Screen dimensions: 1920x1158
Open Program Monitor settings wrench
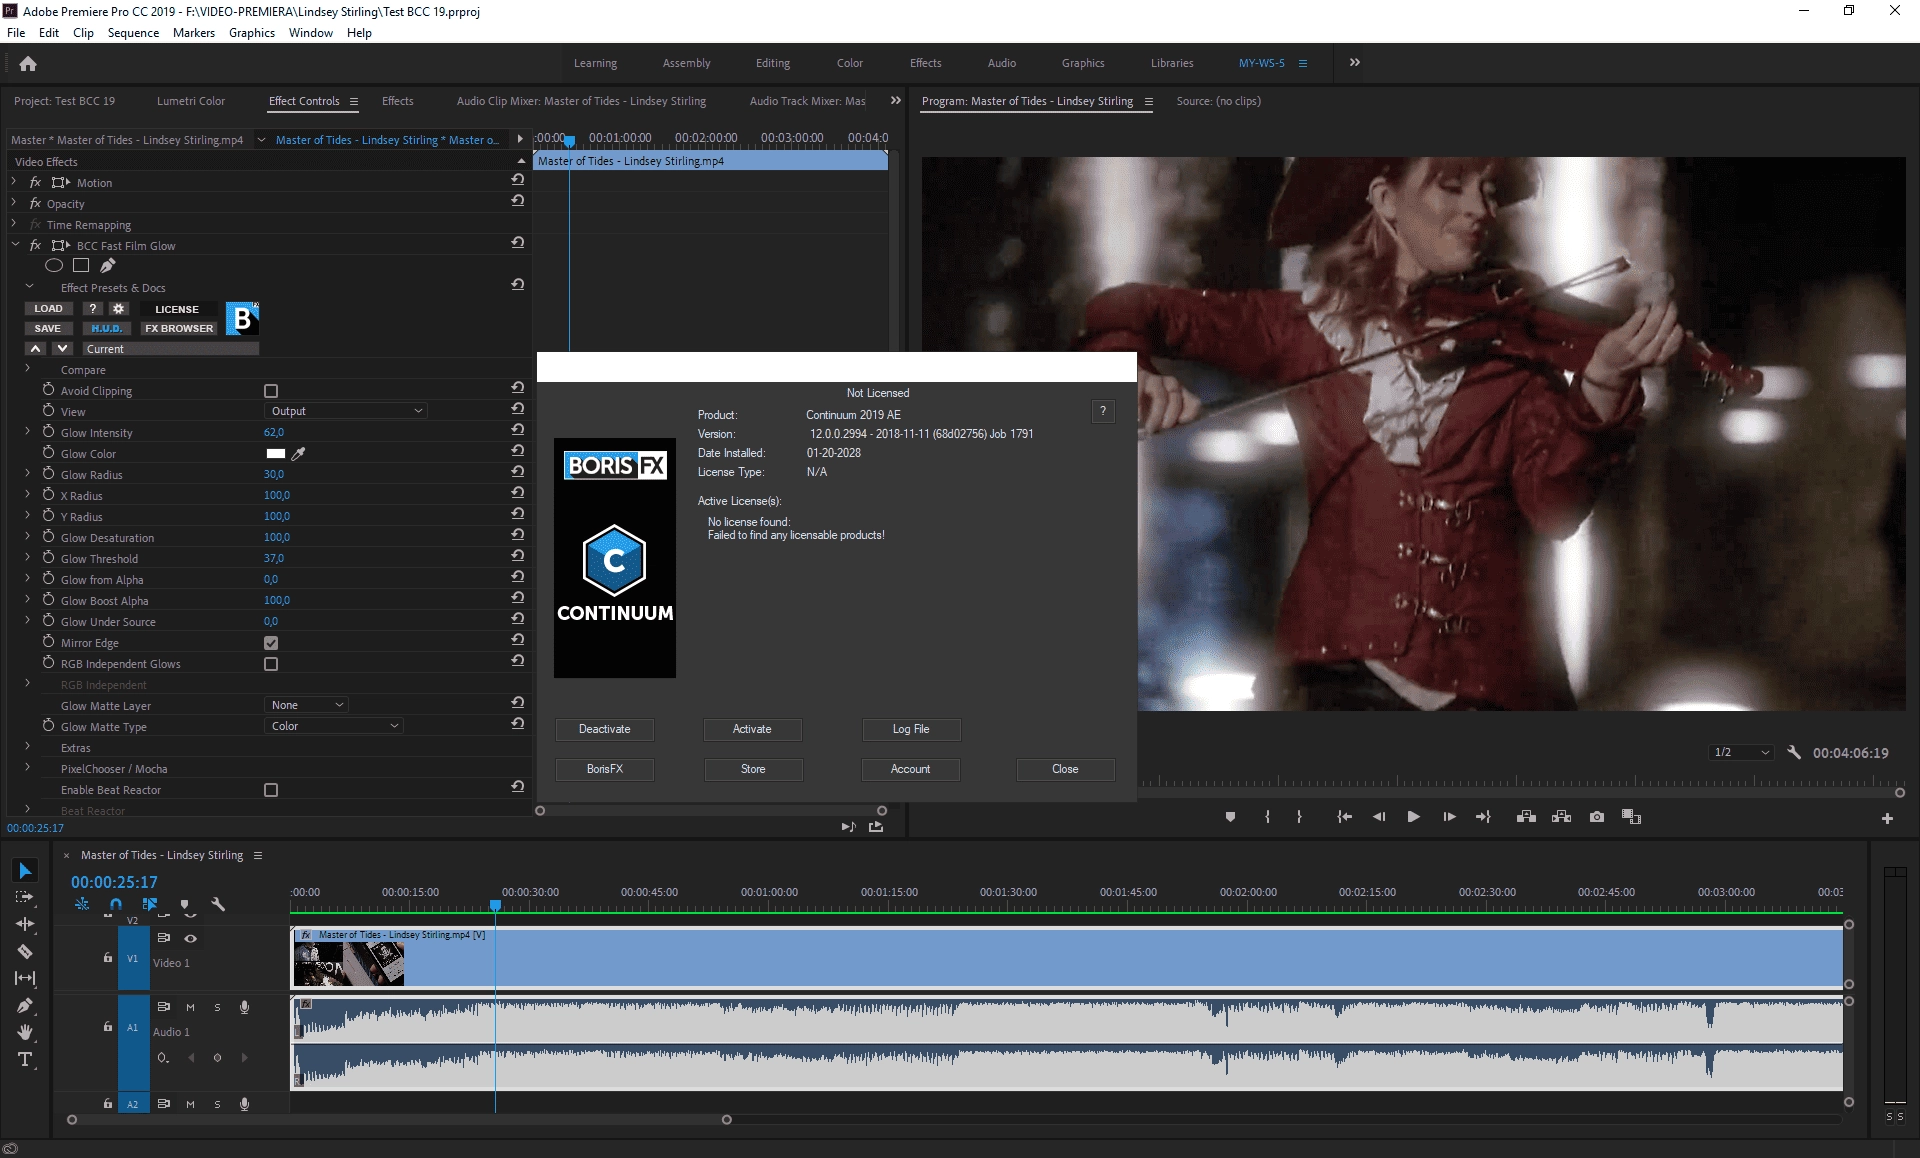[x=1794, y=752]
